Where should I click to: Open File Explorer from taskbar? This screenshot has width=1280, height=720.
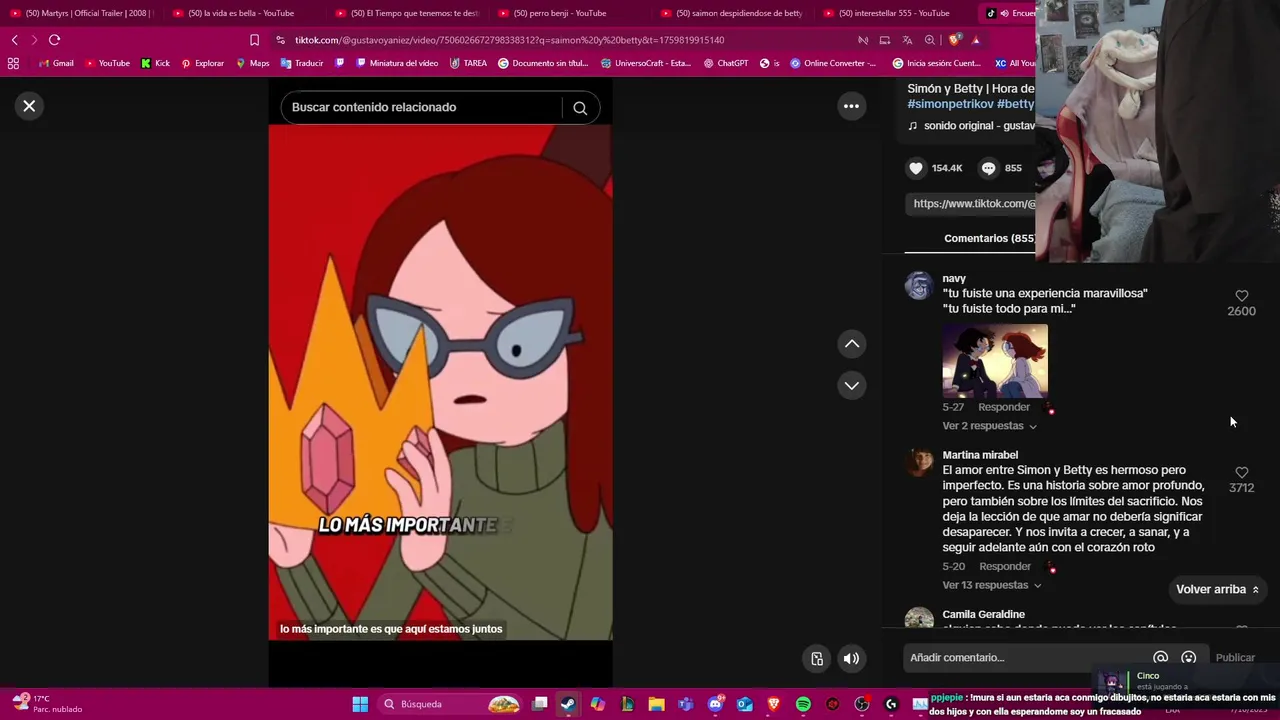tap(656, 704)
